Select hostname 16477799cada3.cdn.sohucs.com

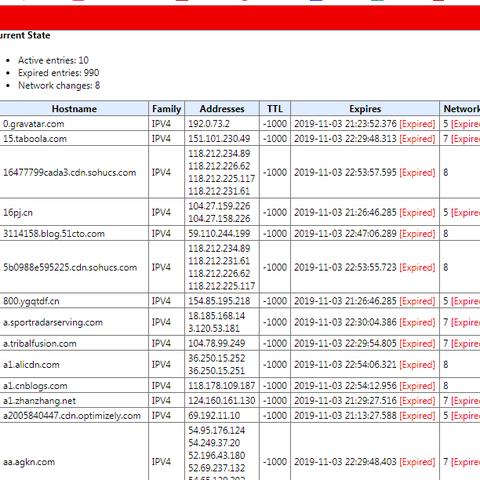[70, 172]
